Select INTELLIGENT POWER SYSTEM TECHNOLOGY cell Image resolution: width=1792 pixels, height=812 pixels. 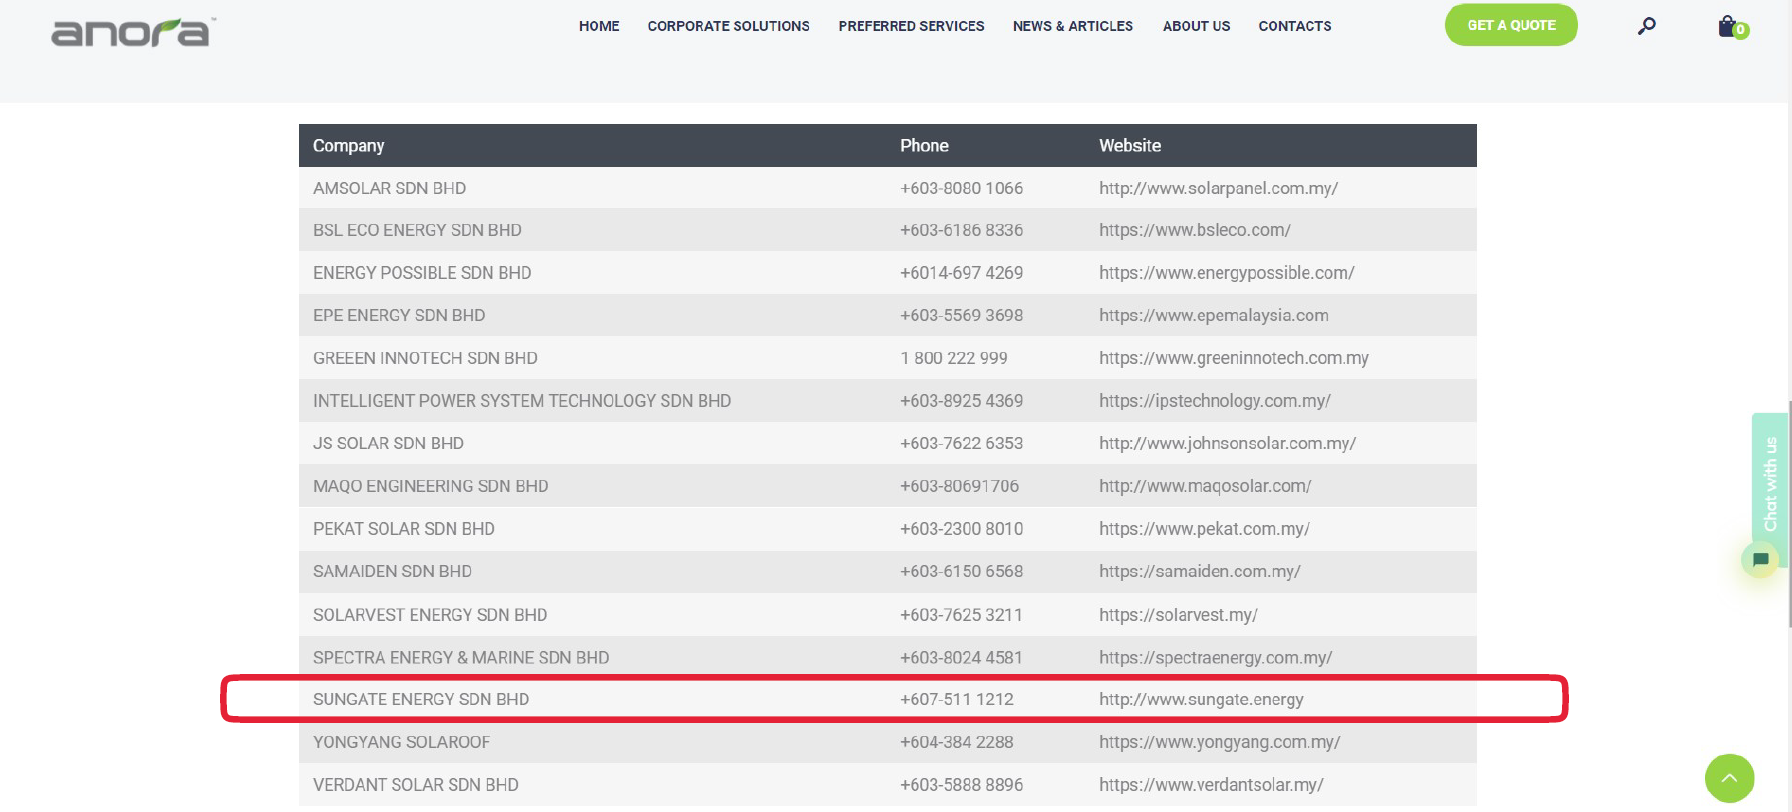pyautogui.click(x=522, y=401)
